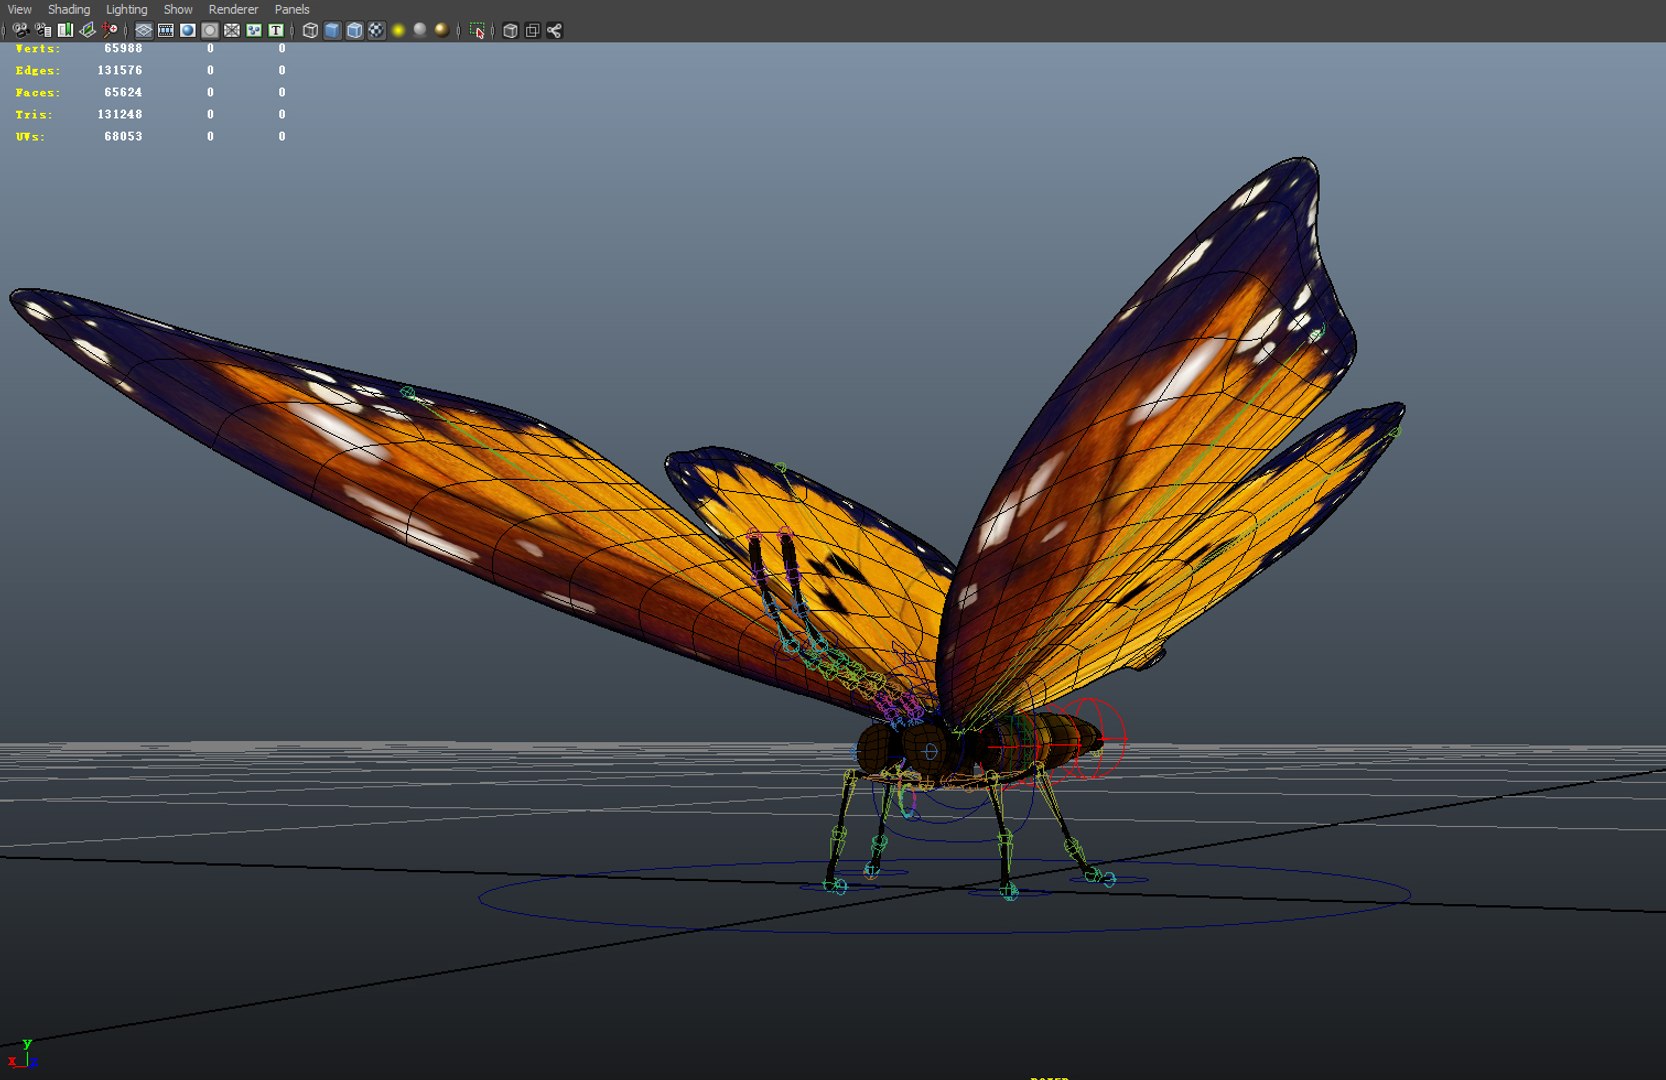Screen dimensions: 1666x1080
Task: Click the Faces count 65624
Action: 123,92
